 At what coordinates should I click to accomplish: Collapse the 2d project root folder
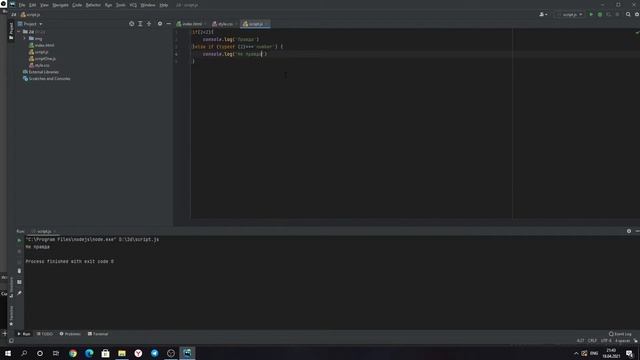click(19, 32)
